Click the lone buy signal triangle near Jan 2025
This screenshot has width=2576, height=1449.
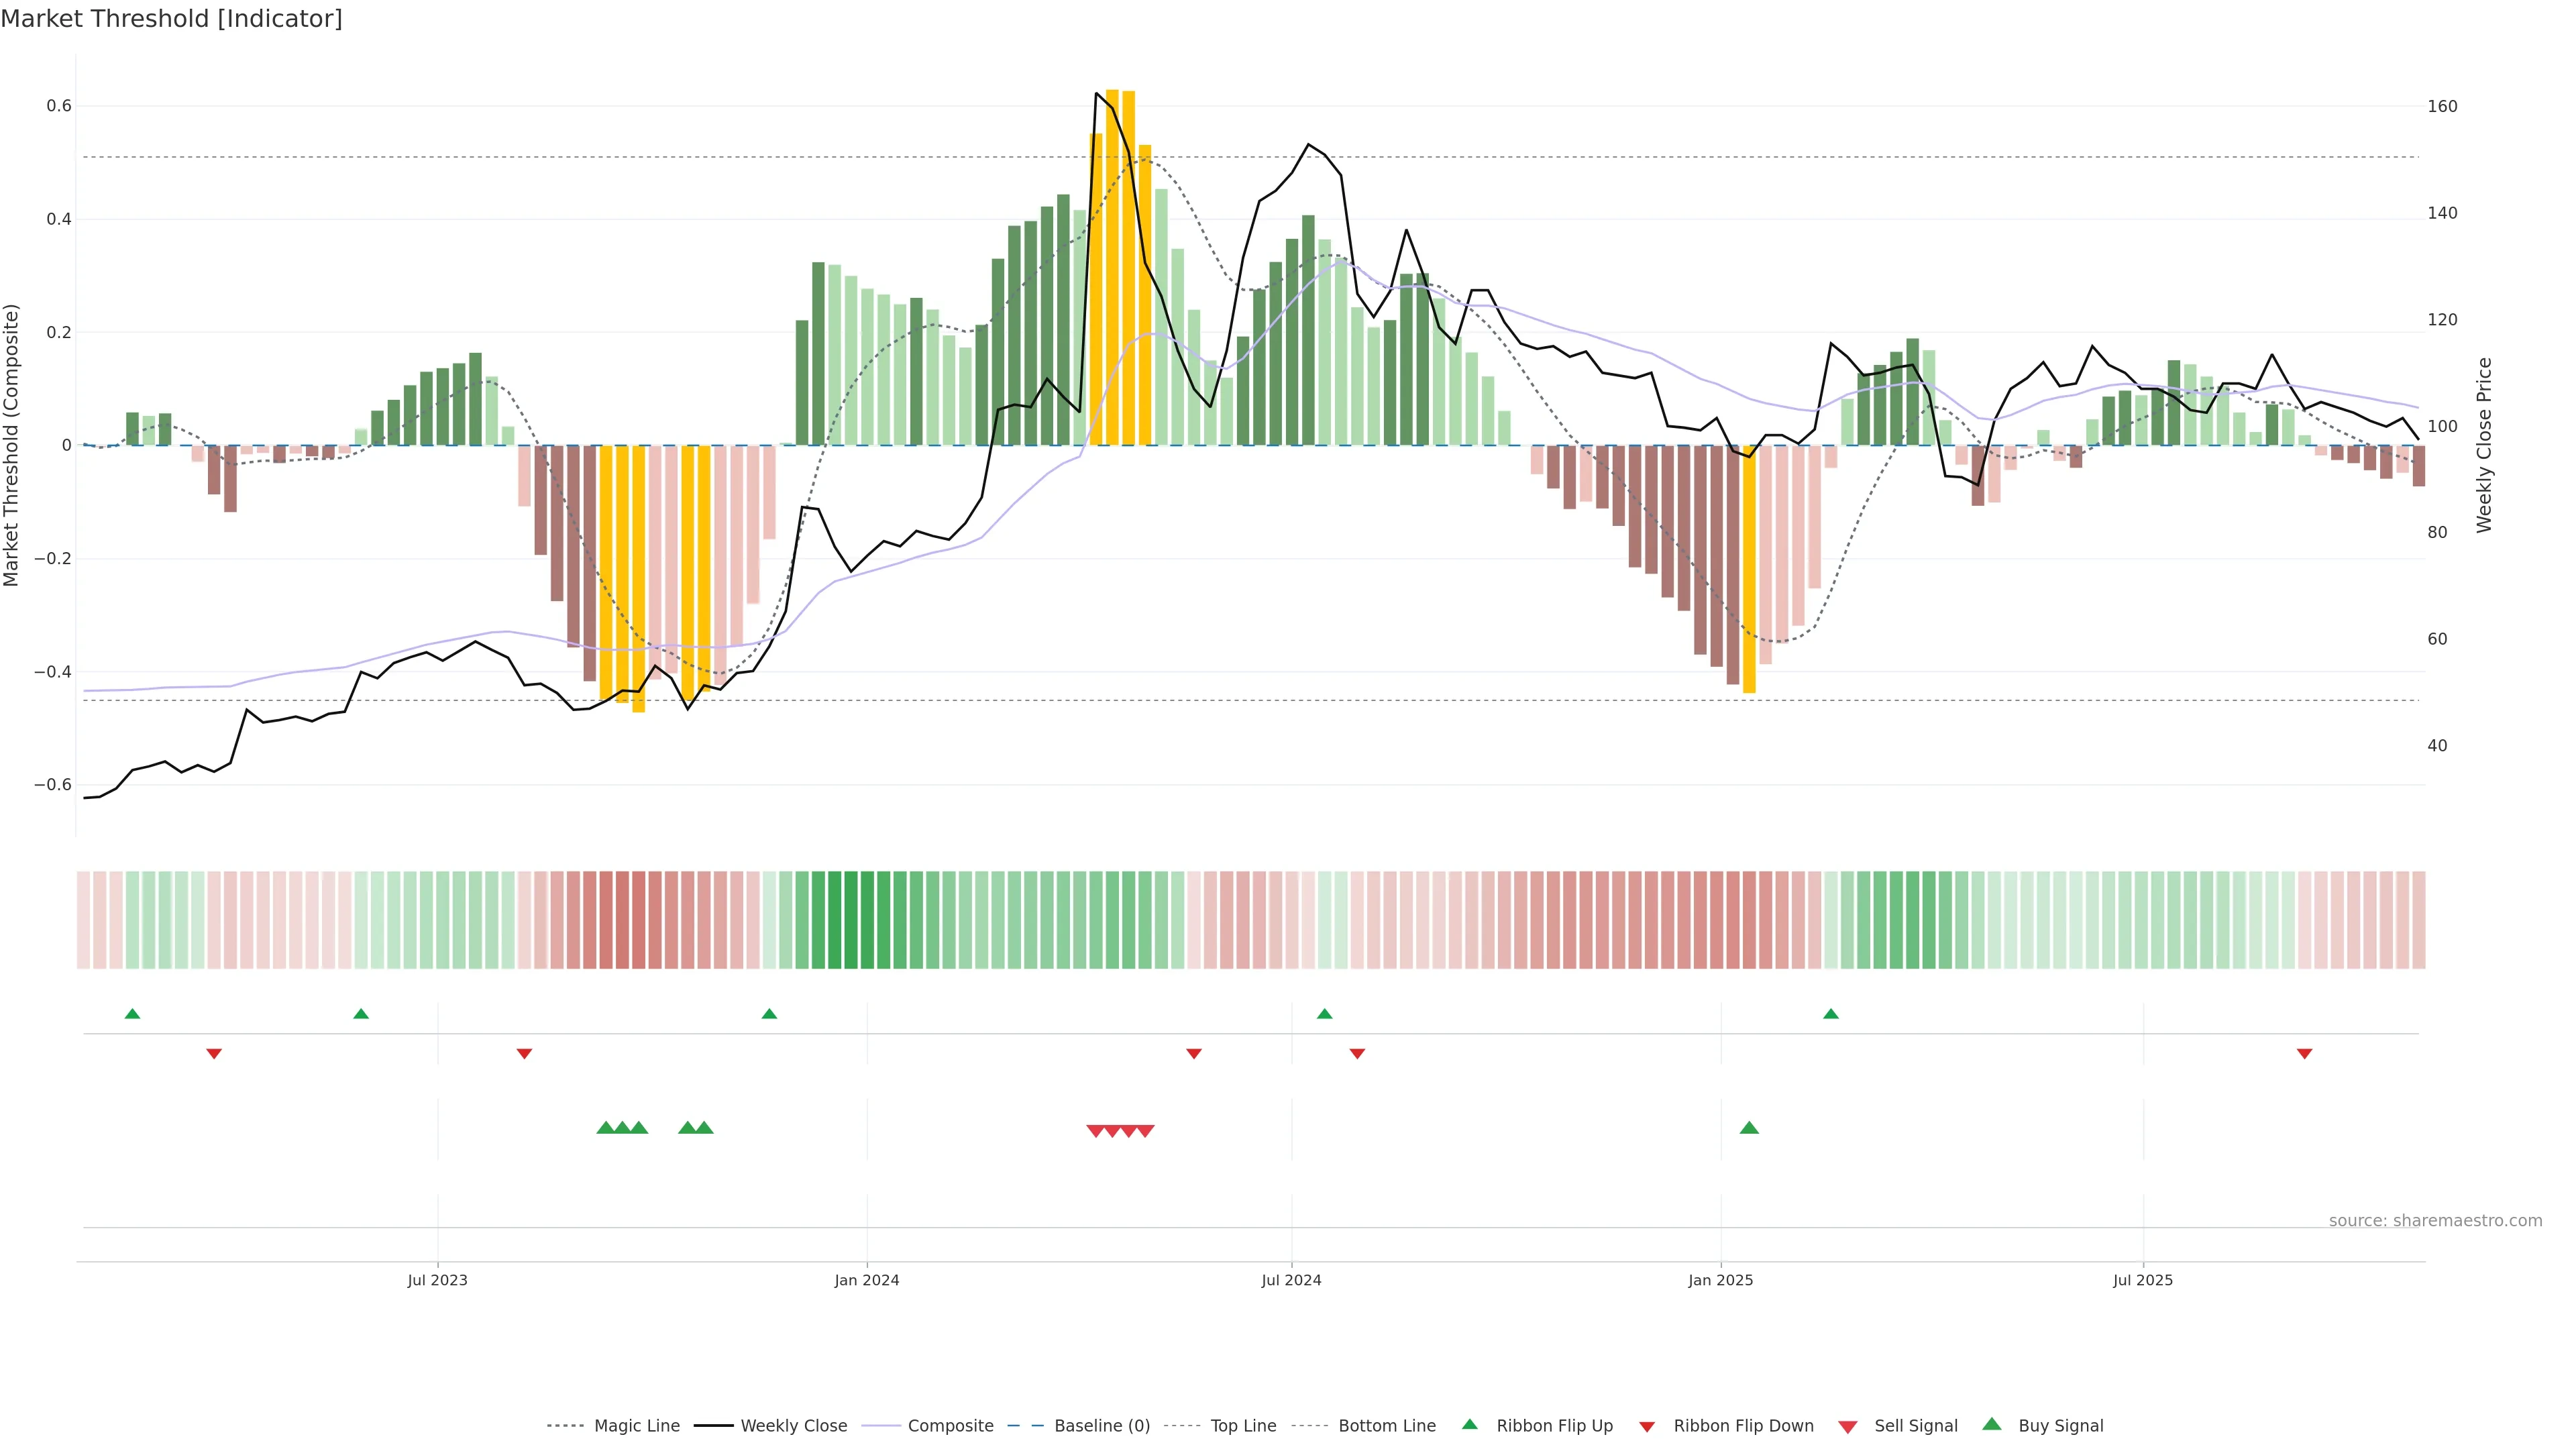[x=1749, y=1128]
